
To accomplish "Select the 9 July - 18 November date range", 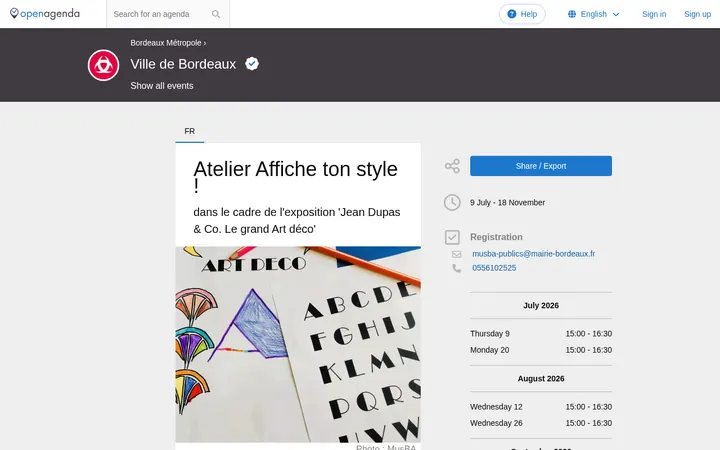I will [x=507, y=202].
